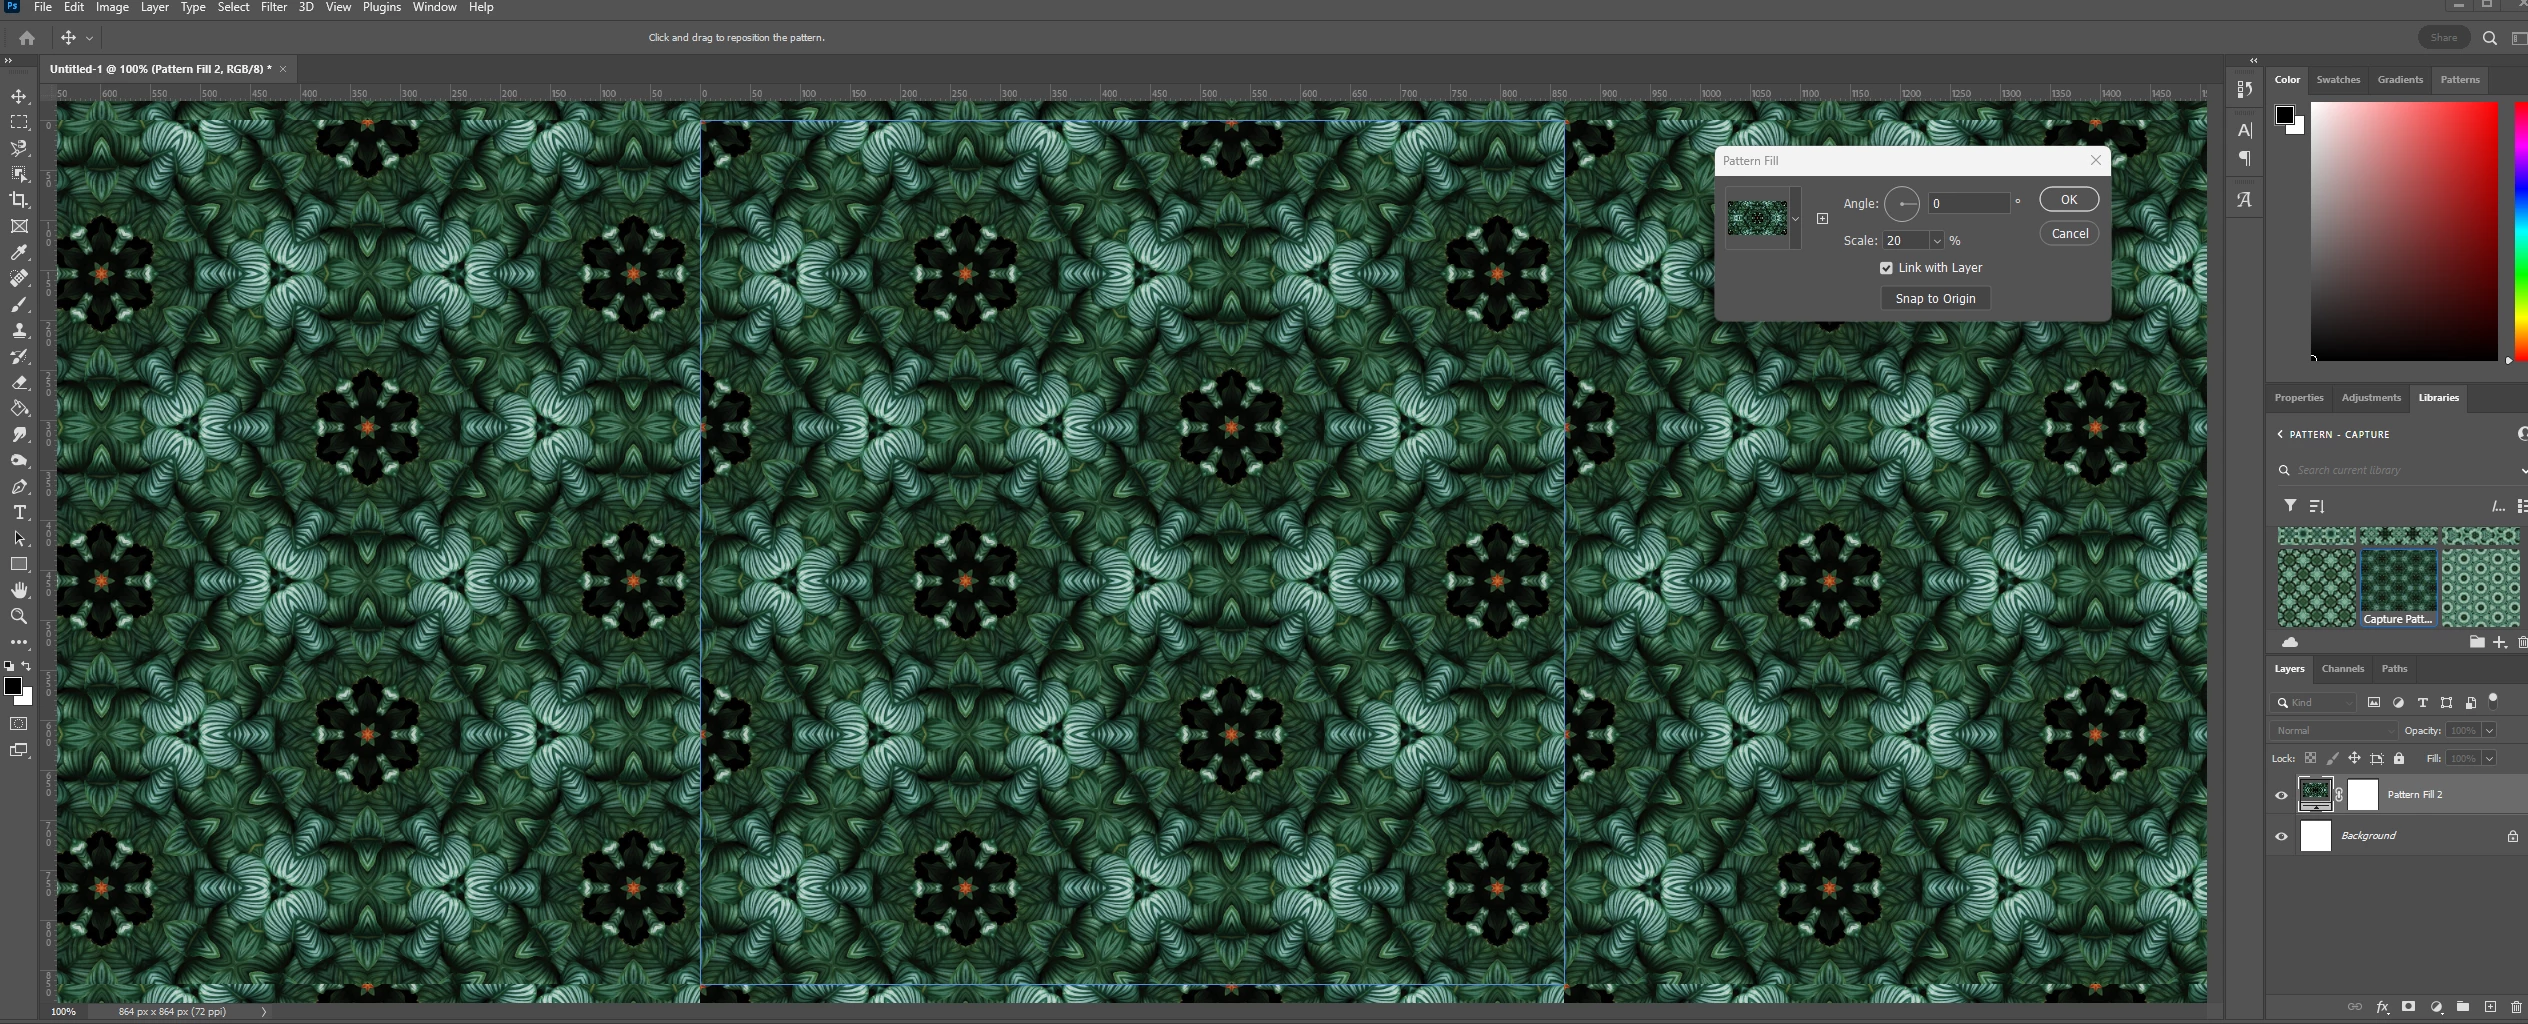Toggle Lock all padlock in Layers panel
Viewport: 2528px width, 1024px height.
(x=2399, y=758)
